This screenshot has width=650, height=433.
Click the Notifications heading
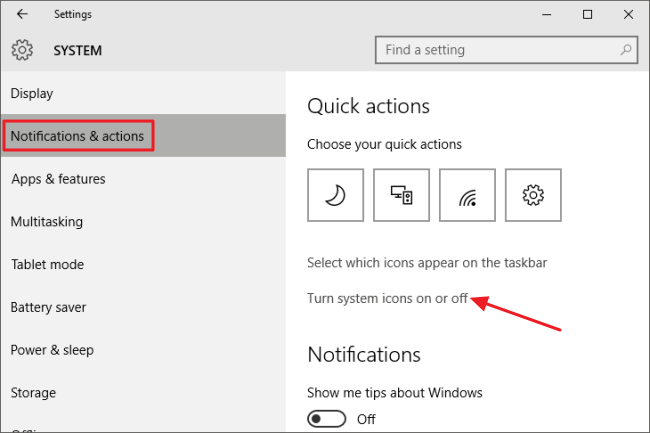pyautogui.click(x=364, y=355)
